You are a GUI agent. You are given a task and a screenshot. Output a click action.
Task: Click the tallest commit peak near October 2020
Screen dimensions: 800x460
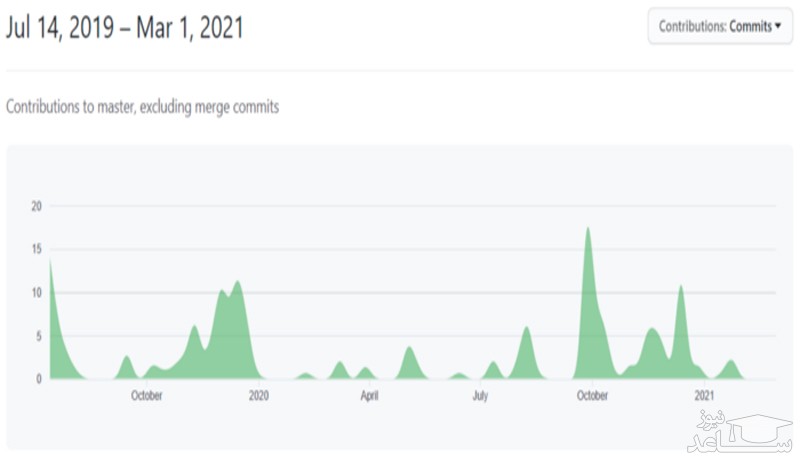[x=588, y=240]
